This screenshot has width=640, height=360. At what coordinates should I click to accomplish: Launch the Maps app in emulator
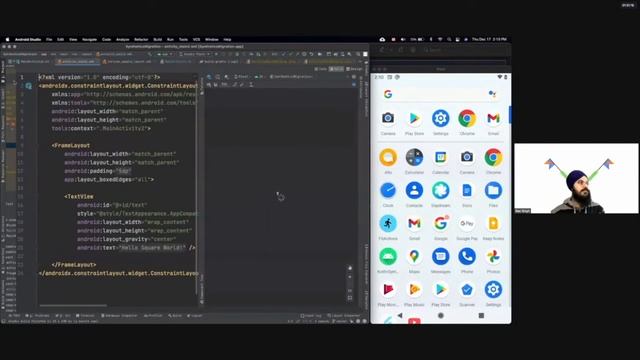414,256
